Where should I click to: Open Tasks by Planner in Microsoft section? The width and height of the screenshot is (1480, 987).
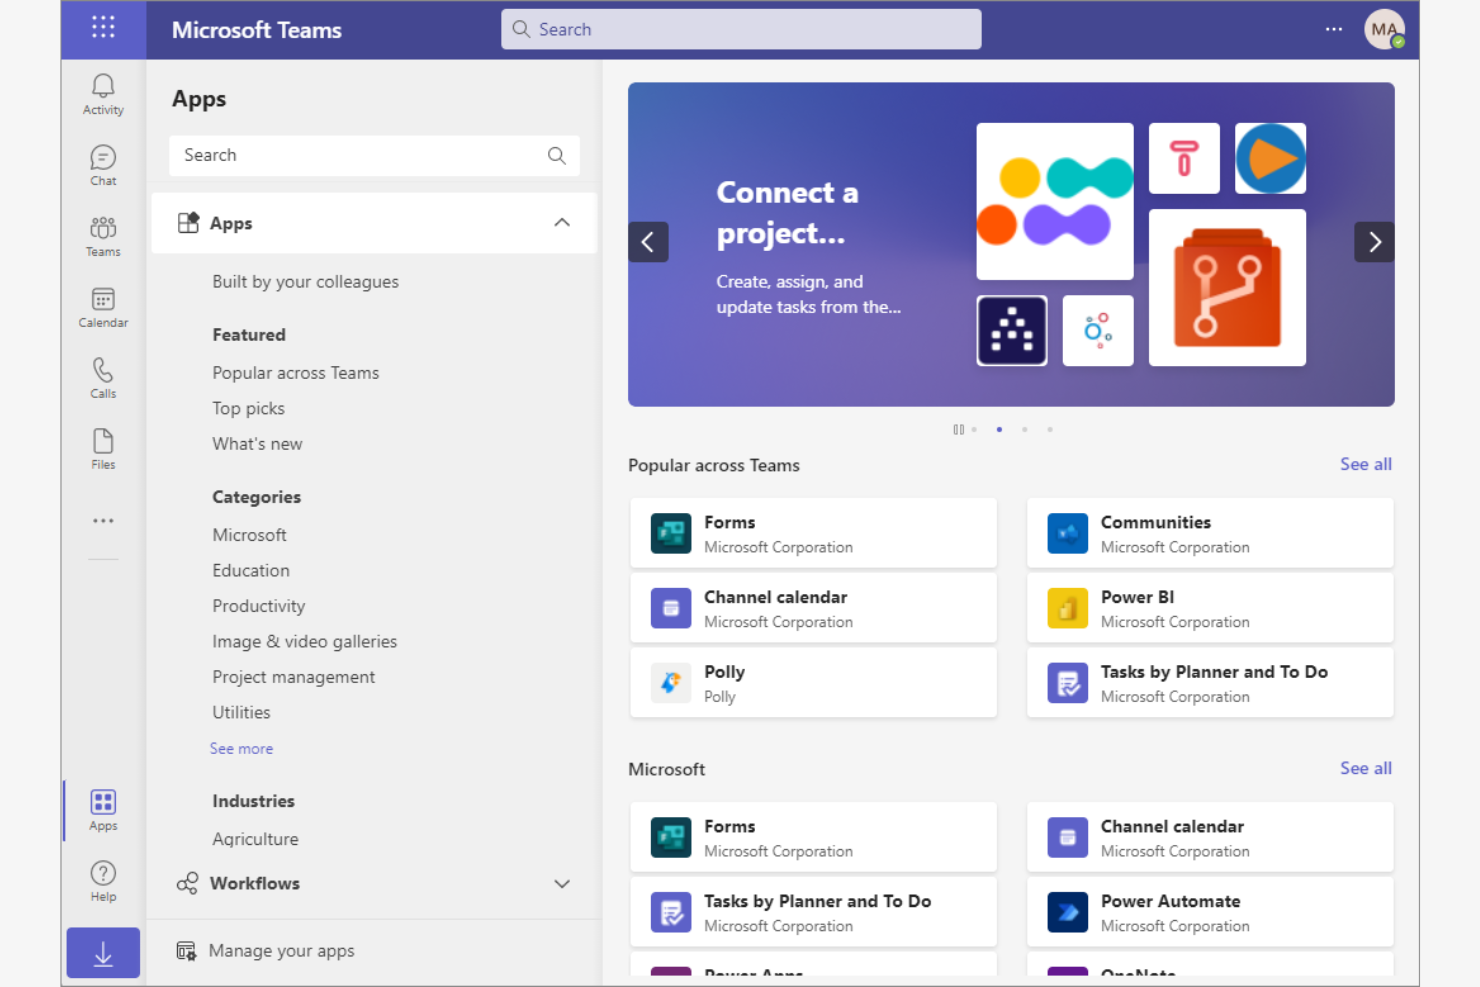pos(813,912)
